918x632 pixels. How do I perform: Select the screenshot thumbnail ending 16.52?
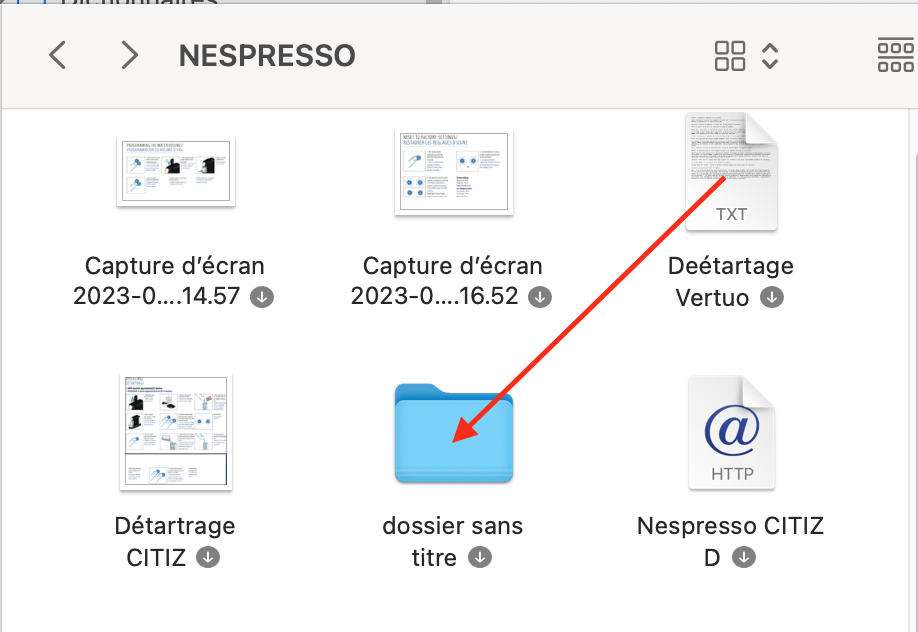pyautogui.click(x=454, y=172)
